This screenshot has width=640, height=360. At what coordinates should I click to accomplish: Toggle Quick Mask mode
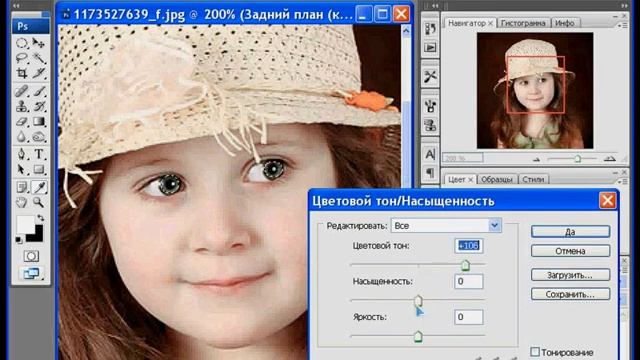click(x=31, y=256)
